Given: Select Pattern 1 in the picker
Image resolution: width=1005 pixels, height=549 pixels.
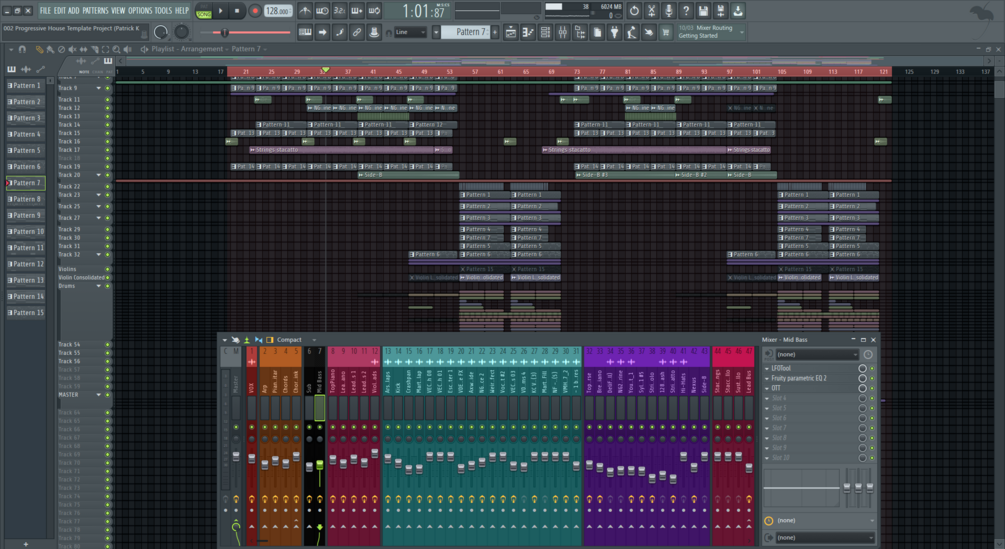Looking at the screenshot, I should pyautogui.click(x=26, y=85).
